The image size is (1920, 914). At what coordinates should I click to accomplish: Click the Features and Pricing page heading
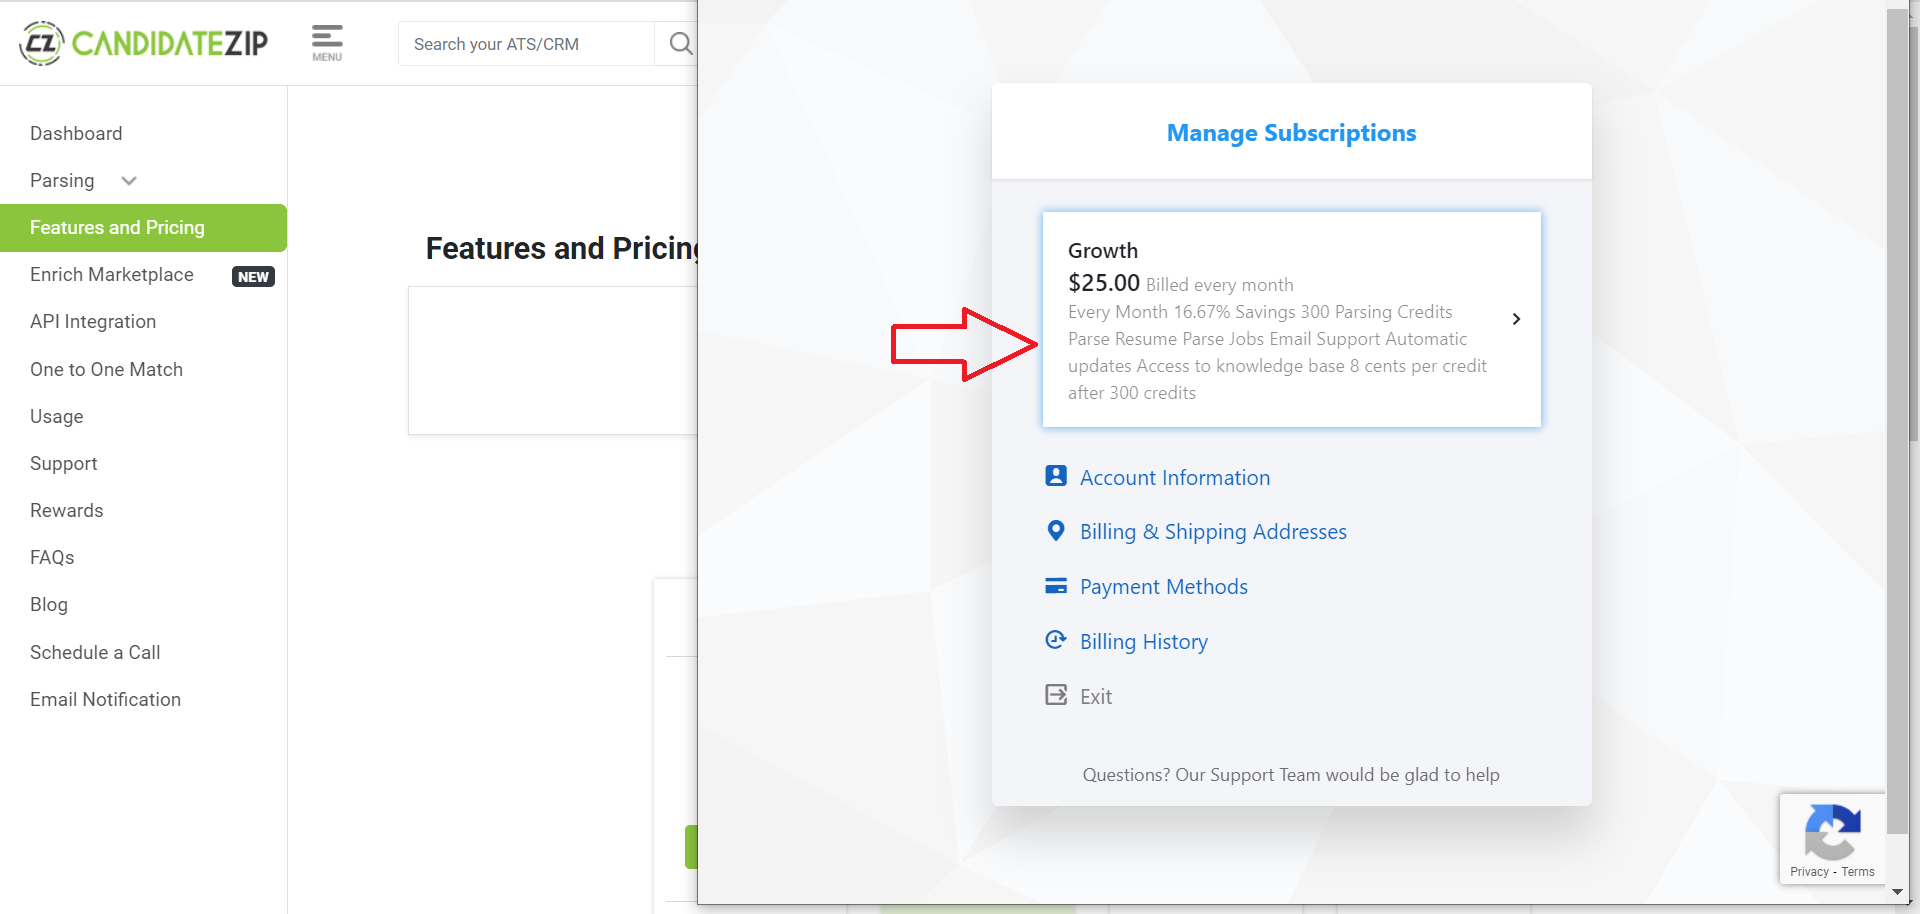click(562, 248)
